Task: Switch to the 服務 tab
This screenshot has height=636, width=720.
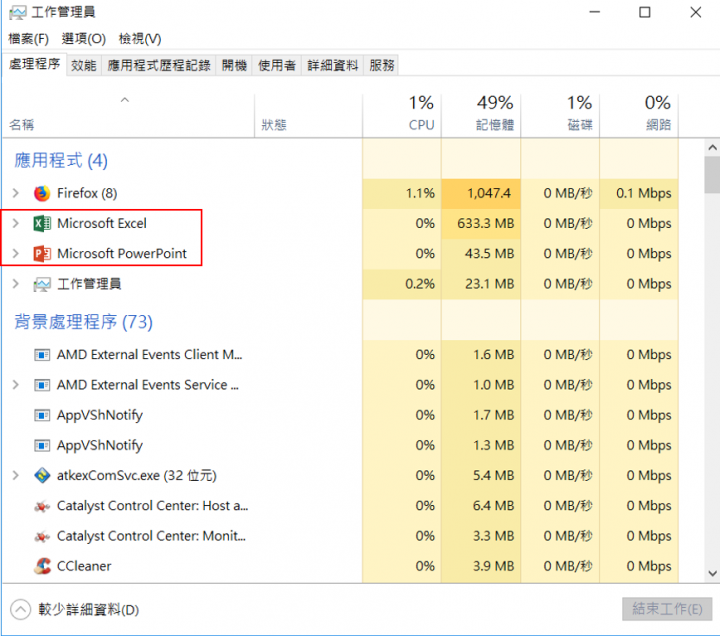Action: pyautogui.click(x=382, y=65)
